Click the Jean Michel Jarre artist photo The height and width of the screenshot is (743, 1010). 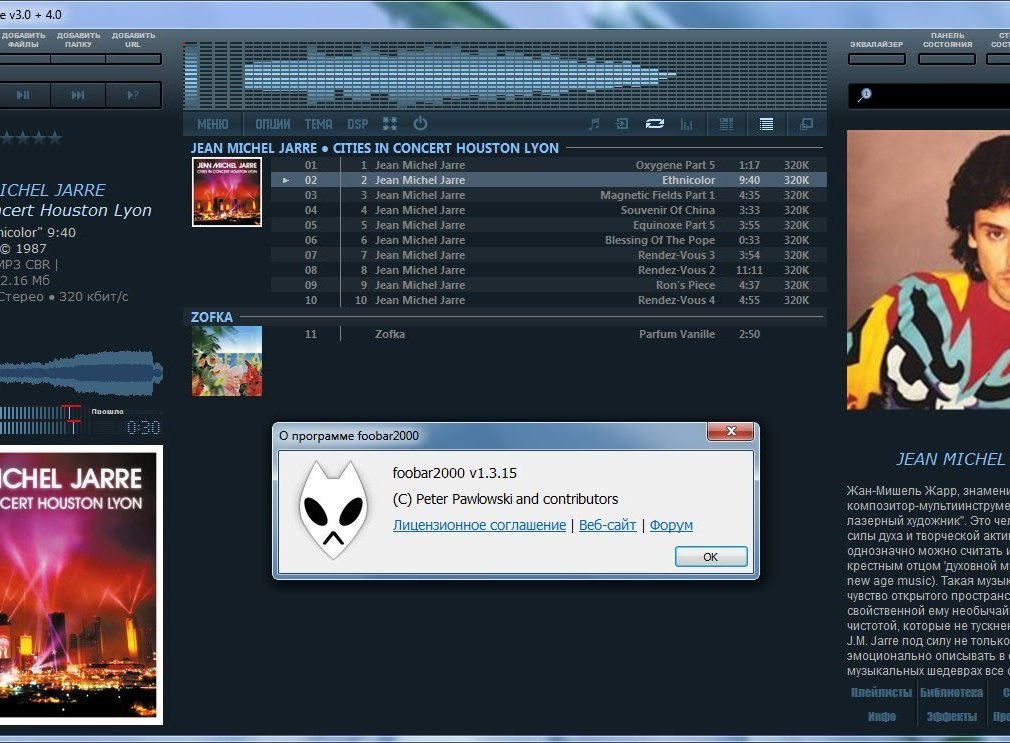click(x=928, y=270)
